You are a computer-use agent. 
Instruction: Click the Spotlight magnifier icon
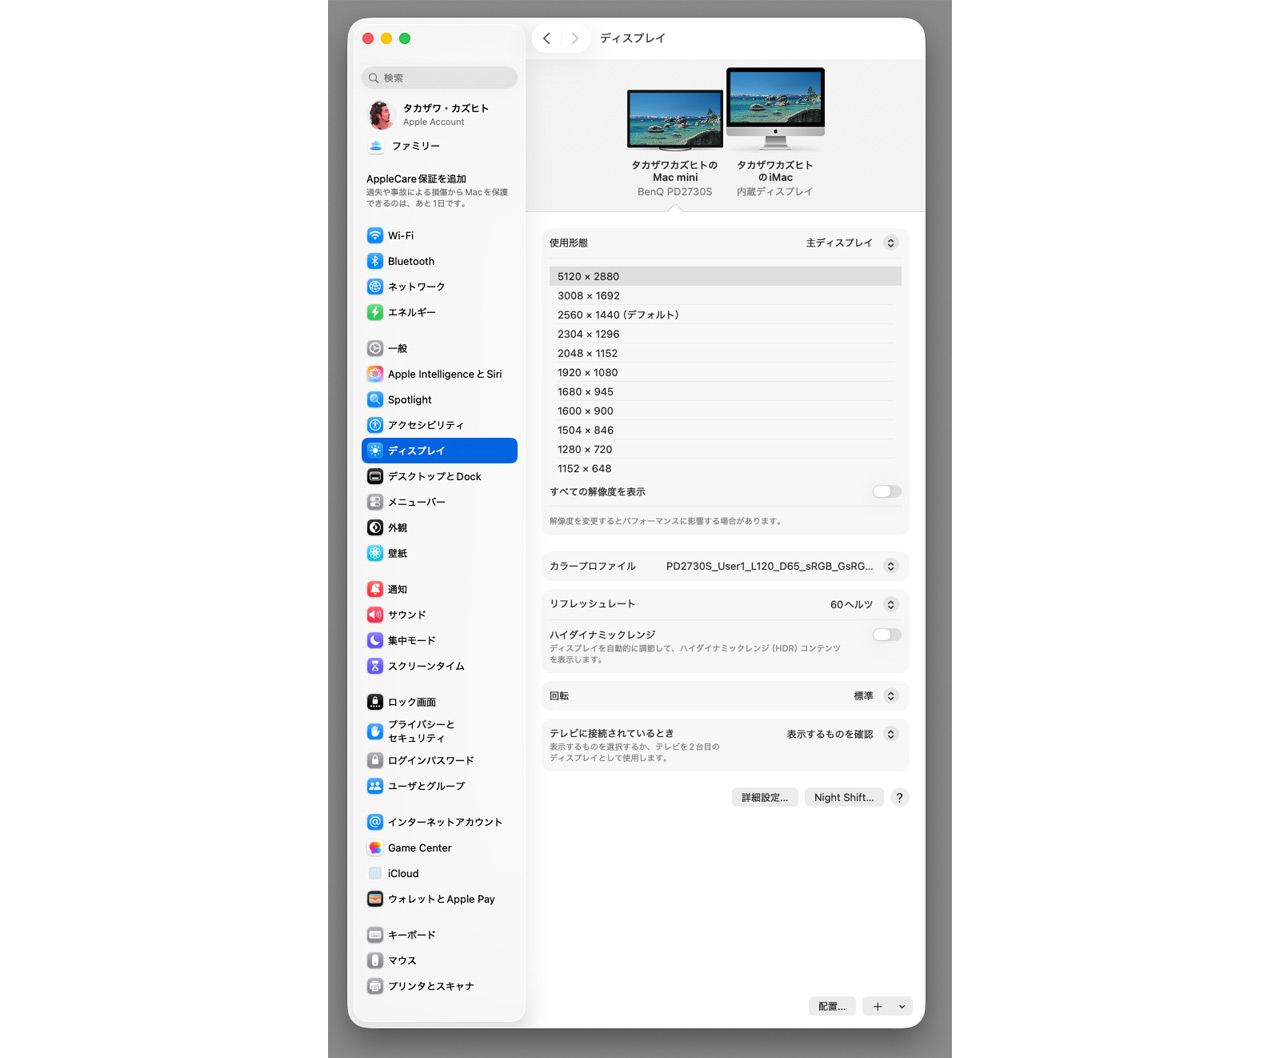pyautogui.click(x=375, y=399)
